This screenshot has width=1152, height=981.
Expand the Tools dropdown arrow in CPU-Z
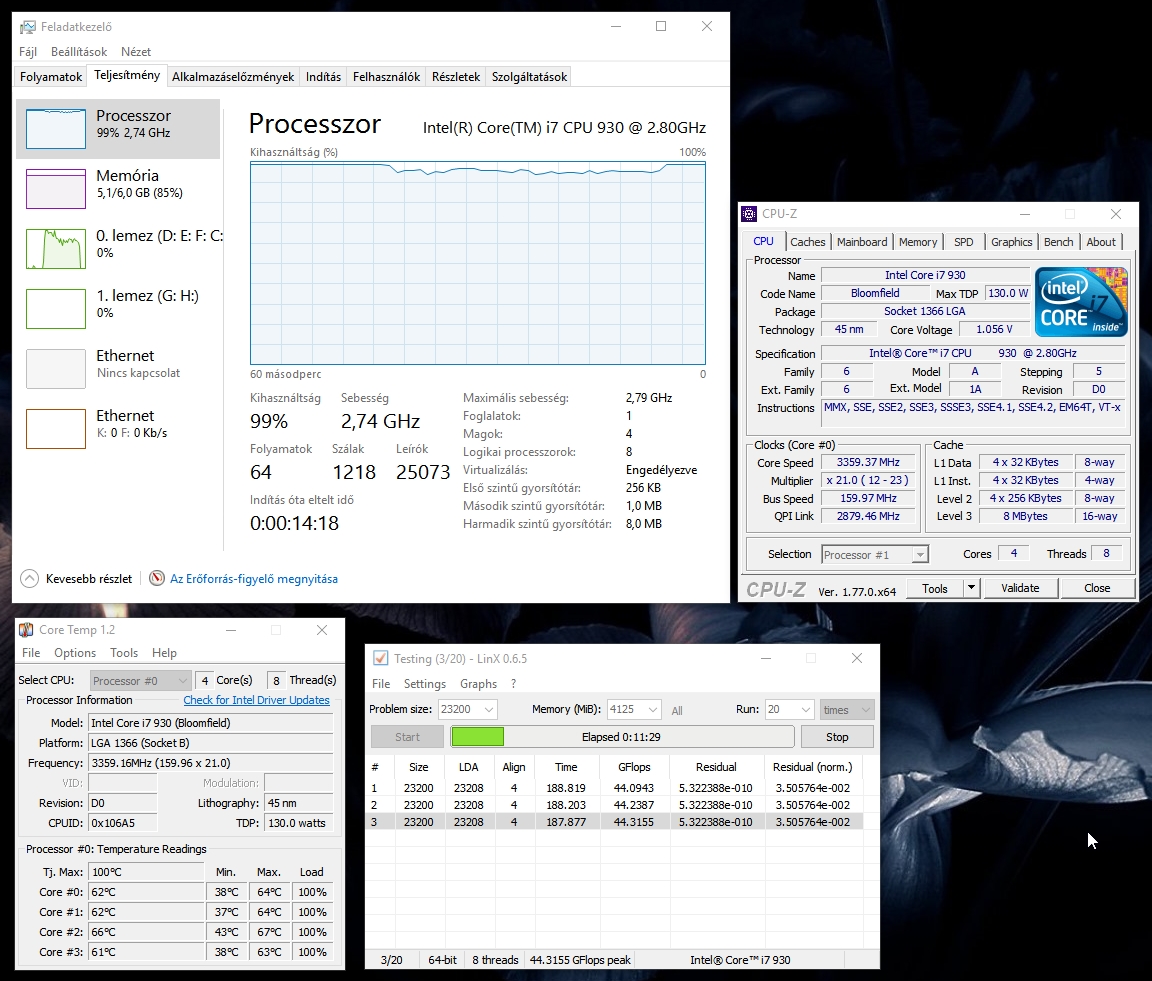[971, 589]
